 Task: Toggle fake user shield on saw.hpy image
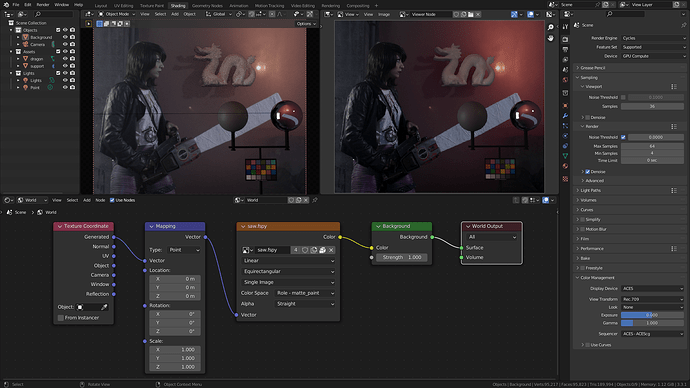(x=305, y=250)
